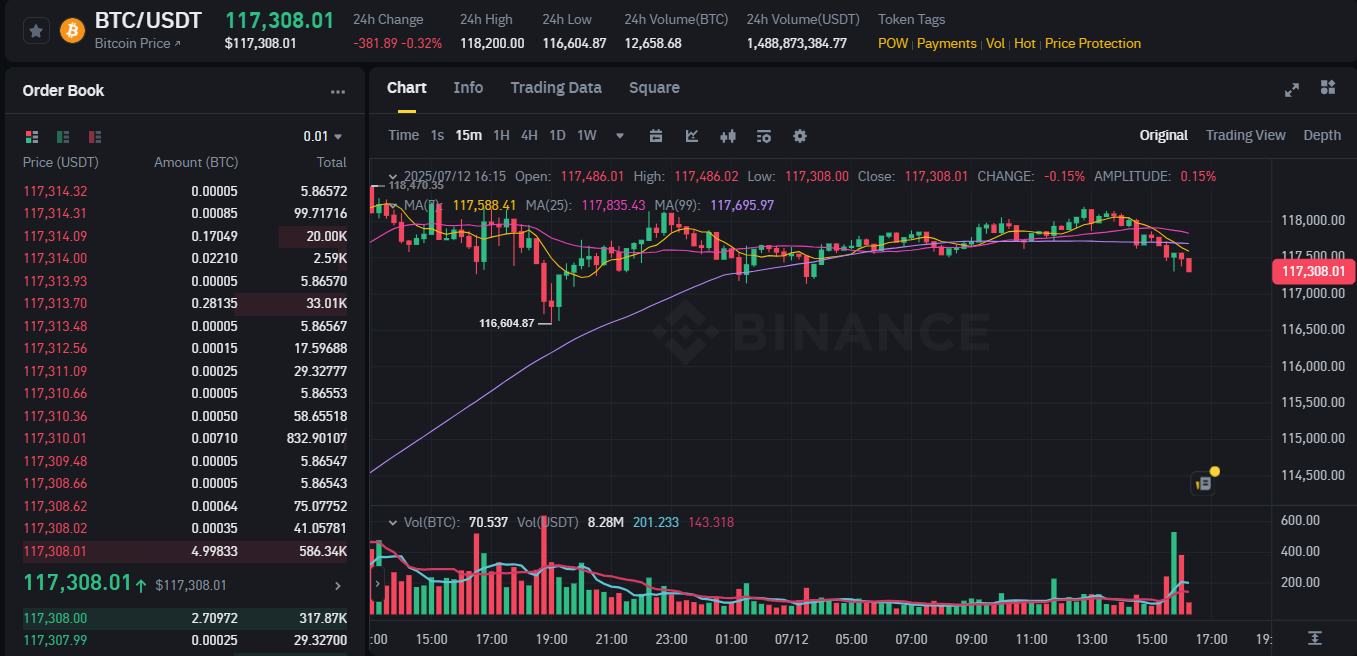Click the Price Protection tag
Image resolution: width=1357 pixels, height=656 pixels.
click(1093, 43)
